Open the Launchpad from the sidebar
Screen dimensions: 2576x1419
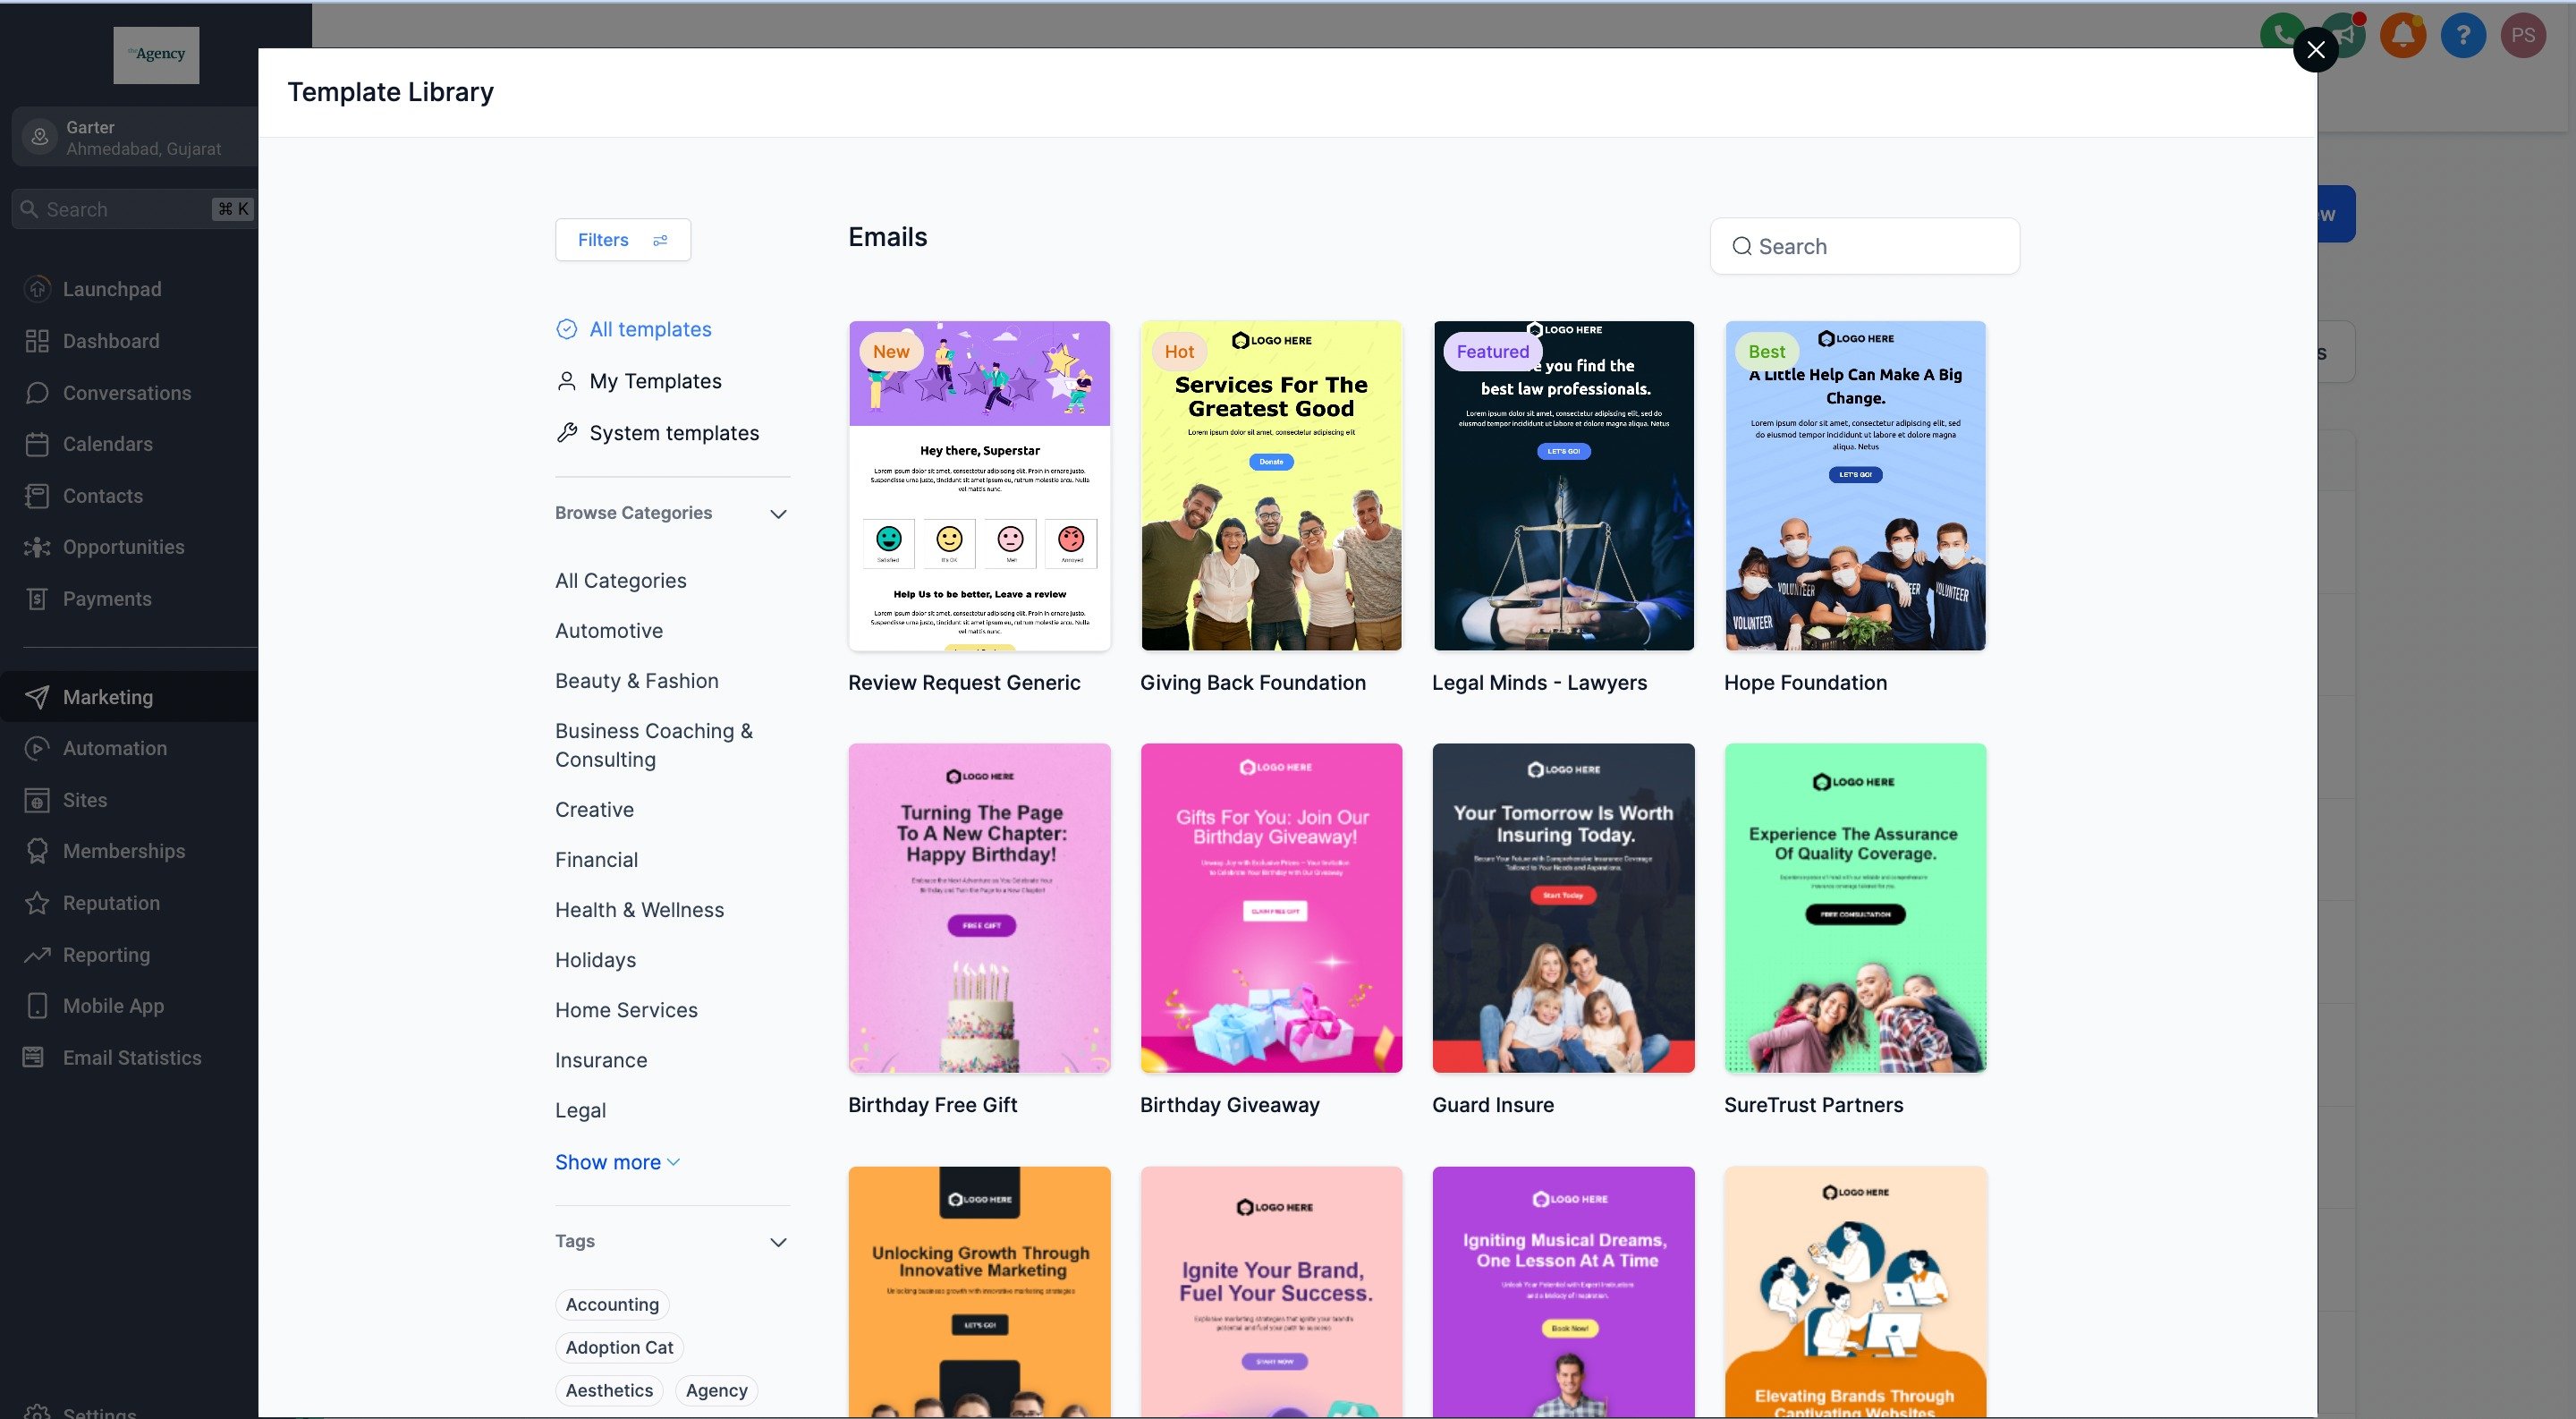(x=111, y=289)
